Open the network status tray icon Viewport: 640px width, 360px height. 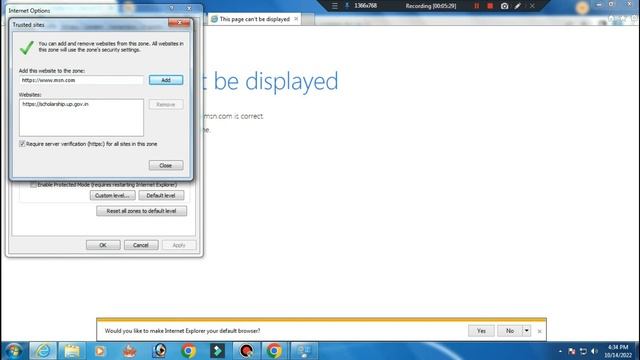[583, 351]
